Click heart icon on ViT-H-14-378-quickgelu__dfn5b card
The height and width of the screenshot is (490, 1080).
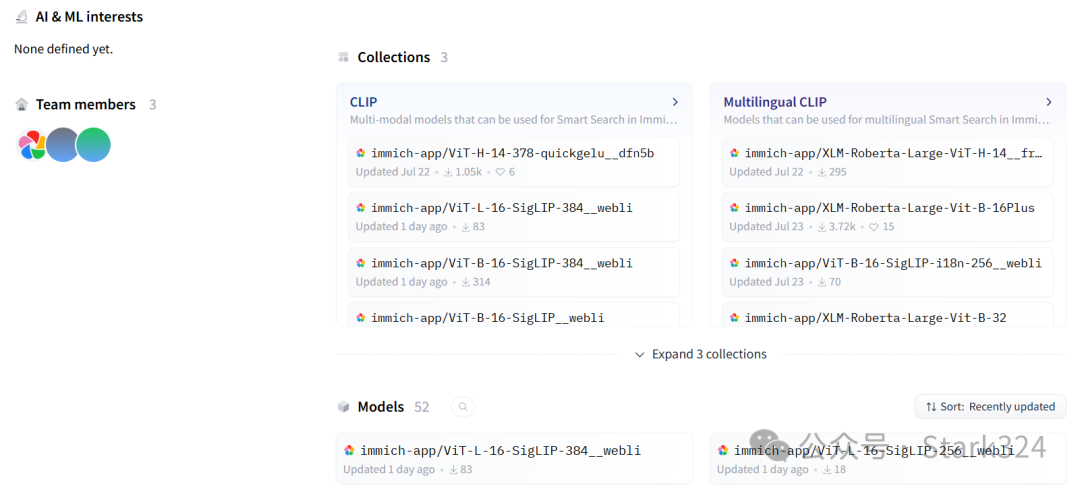pos(500,172)
